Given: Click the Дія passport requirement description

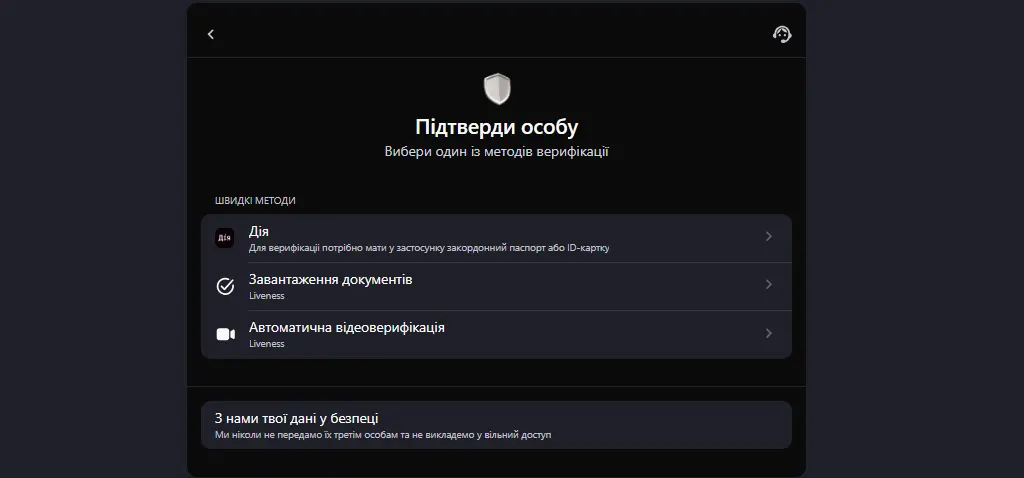Looking at the screenshot, I should 429,247.
